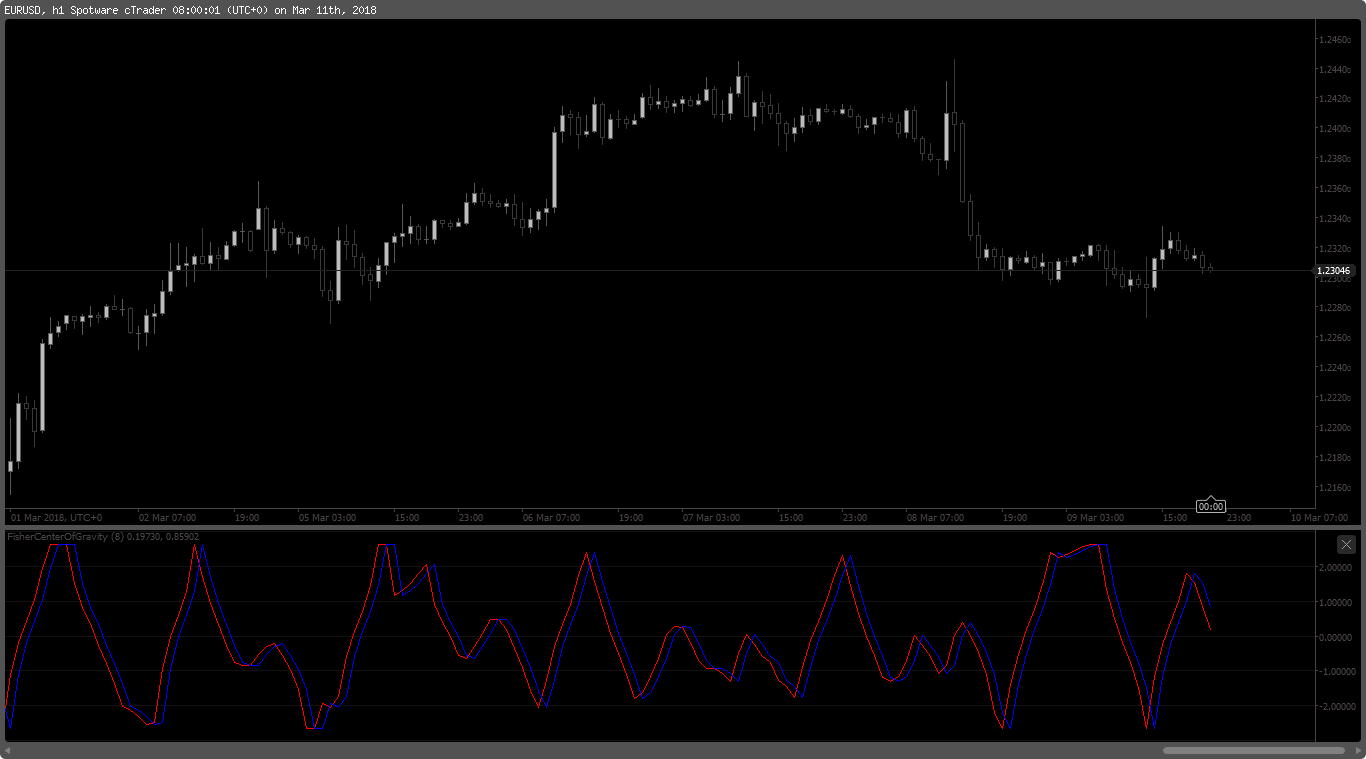
Task: Click the 1.2380 price axis label
Action: (x=1334, y=159)
